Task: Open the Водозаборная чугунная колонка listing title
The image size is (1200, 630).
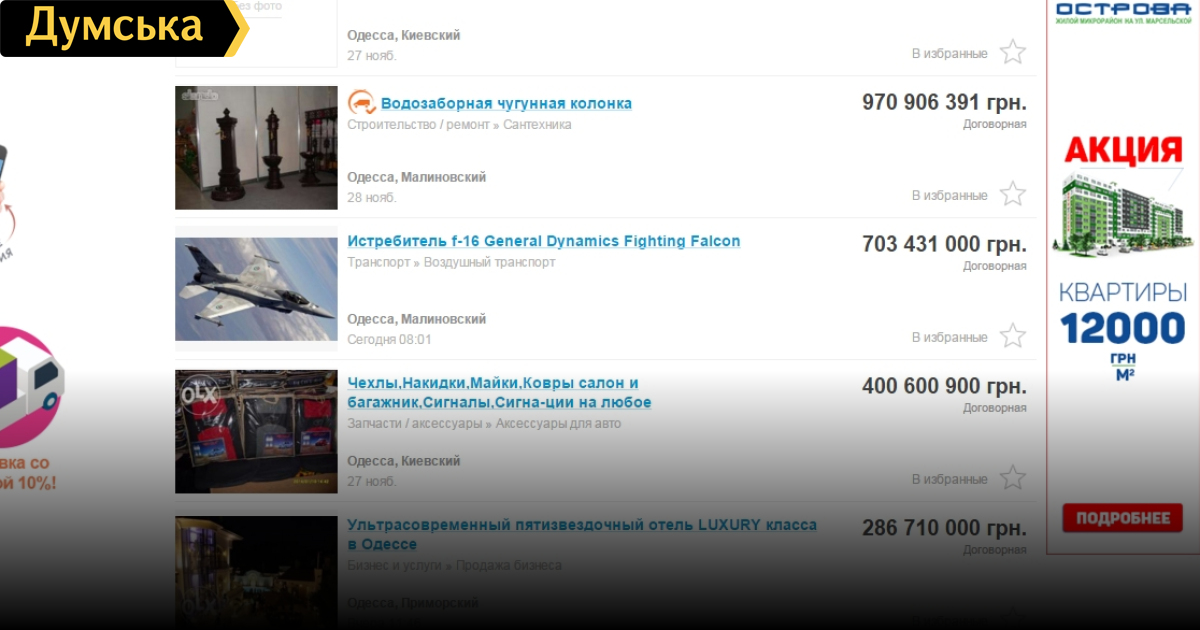Action: 506,104
